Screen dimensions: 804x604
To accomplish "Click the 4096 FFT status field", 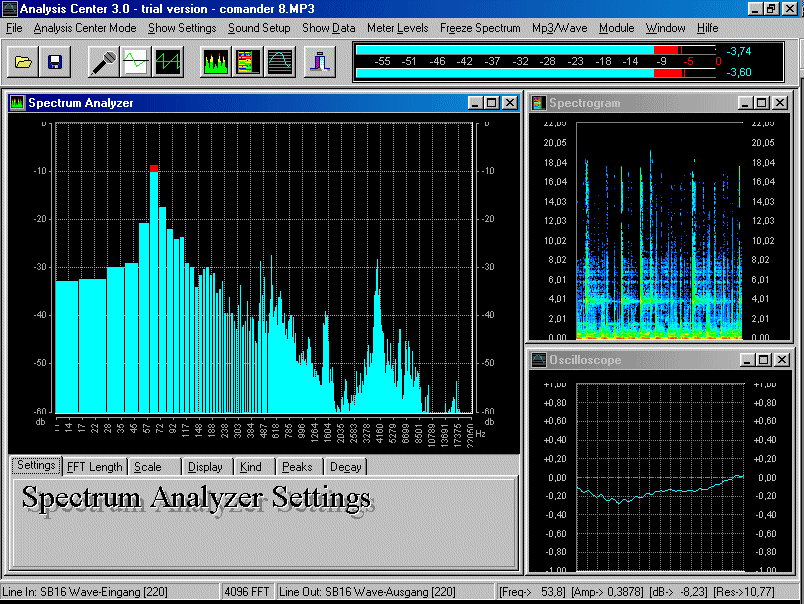I will (246, 591).
